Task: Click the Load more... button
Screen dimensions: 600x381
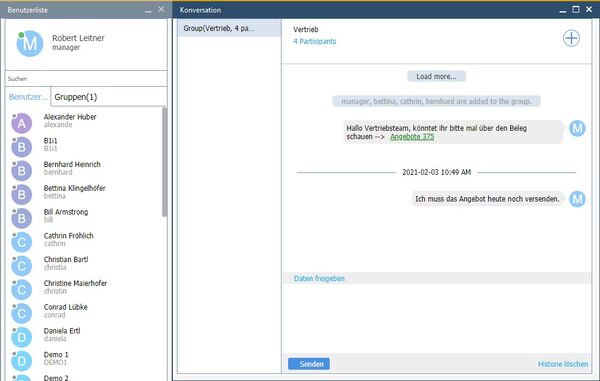Action: point(436,76)
